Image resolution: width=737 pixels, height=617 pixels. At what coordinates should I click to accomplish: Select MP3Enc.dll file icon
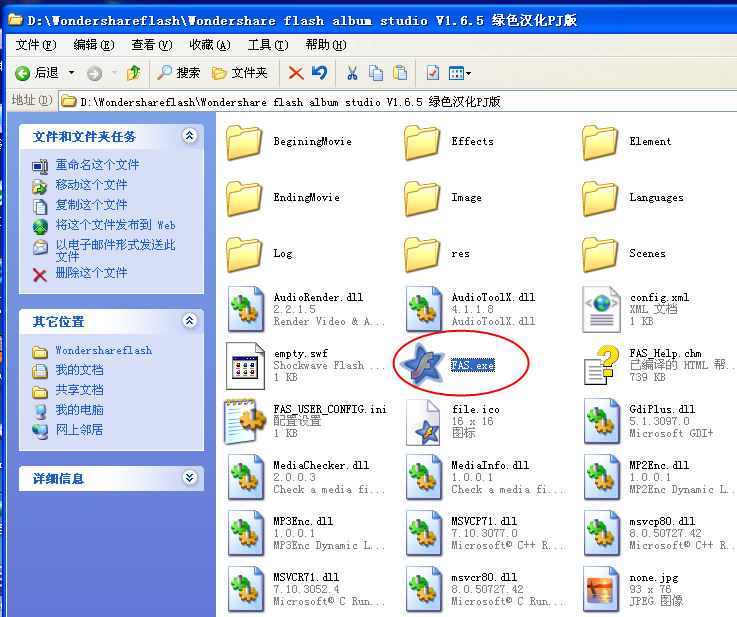pos(245,533)
